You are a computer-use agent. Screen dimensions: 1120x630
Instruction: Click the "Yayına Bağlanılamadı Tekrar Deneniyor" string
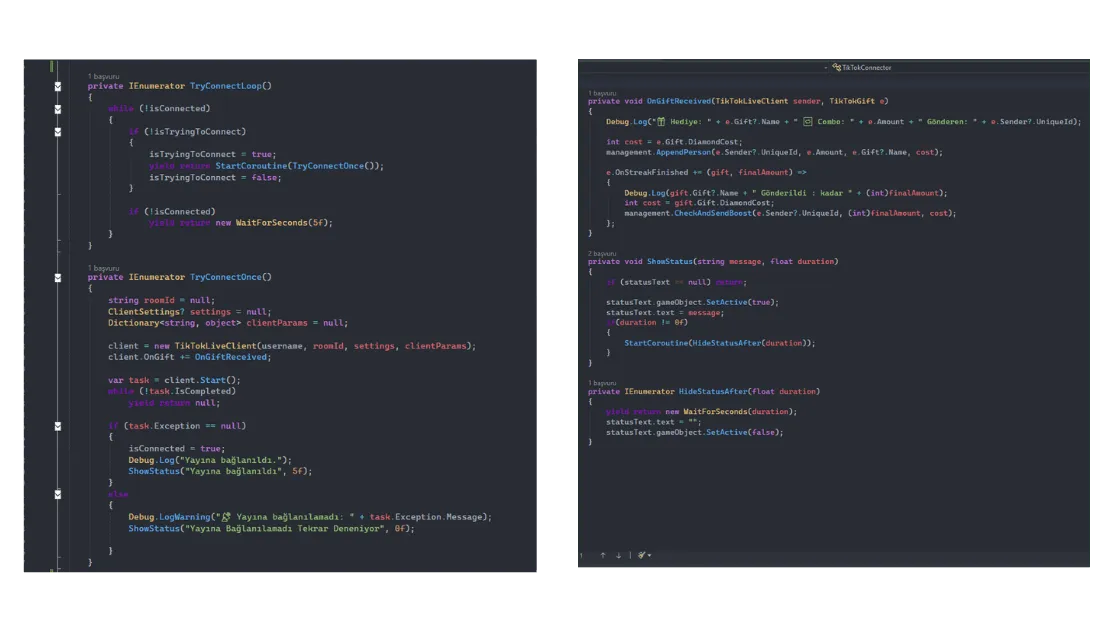coord(285,529)
